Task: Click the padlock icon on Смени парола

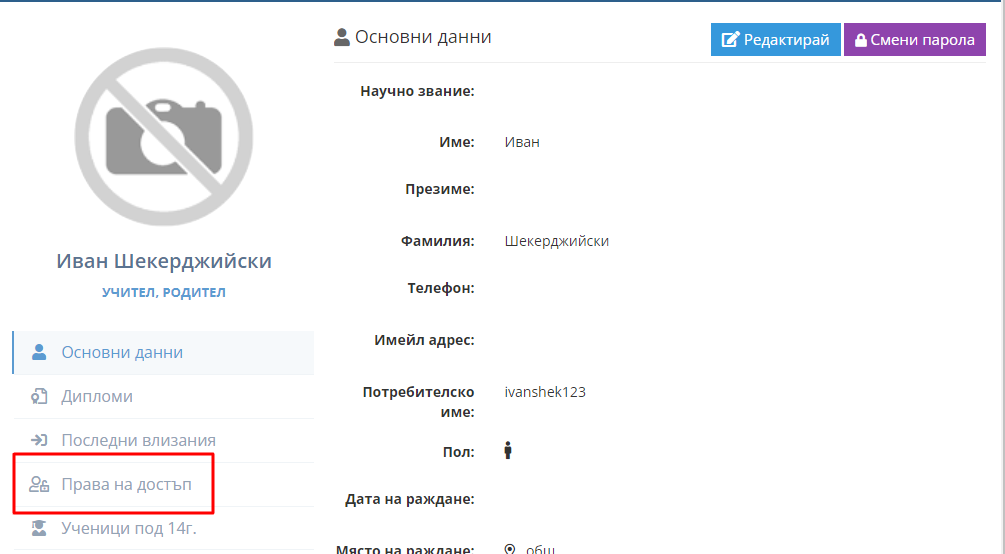Action: (860, 41)
